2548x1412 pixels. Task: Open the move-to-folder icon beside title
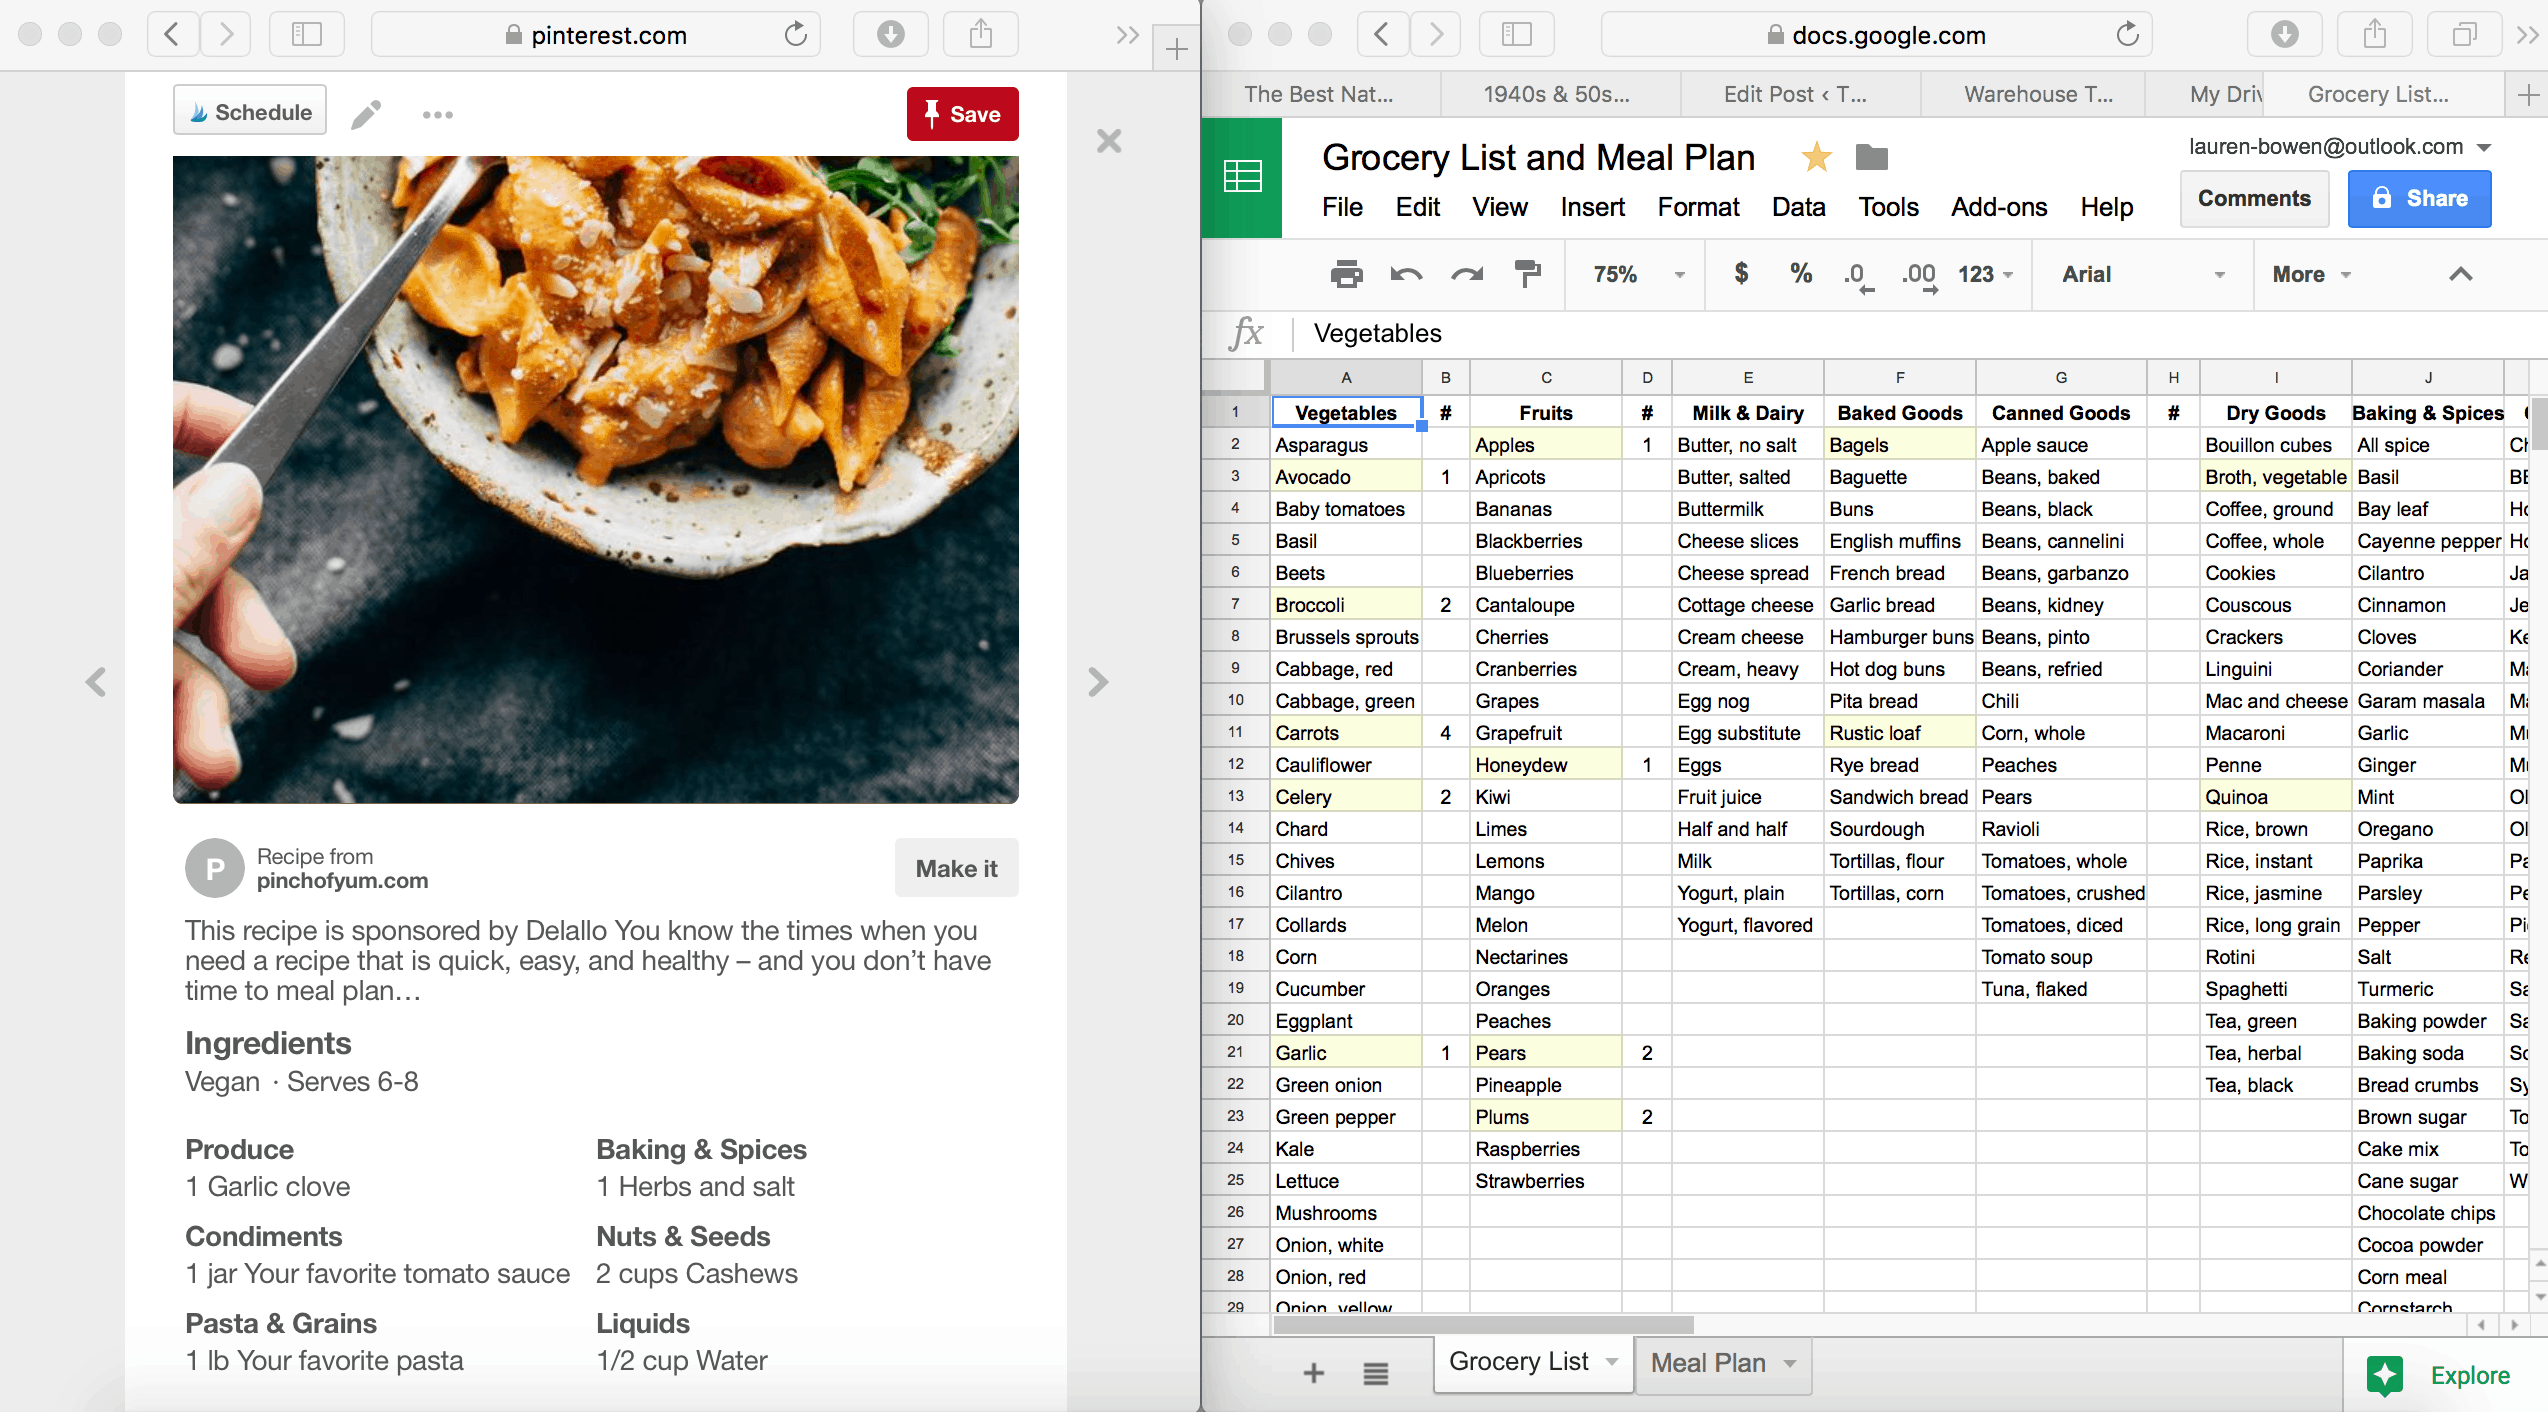coord(1871,157)
